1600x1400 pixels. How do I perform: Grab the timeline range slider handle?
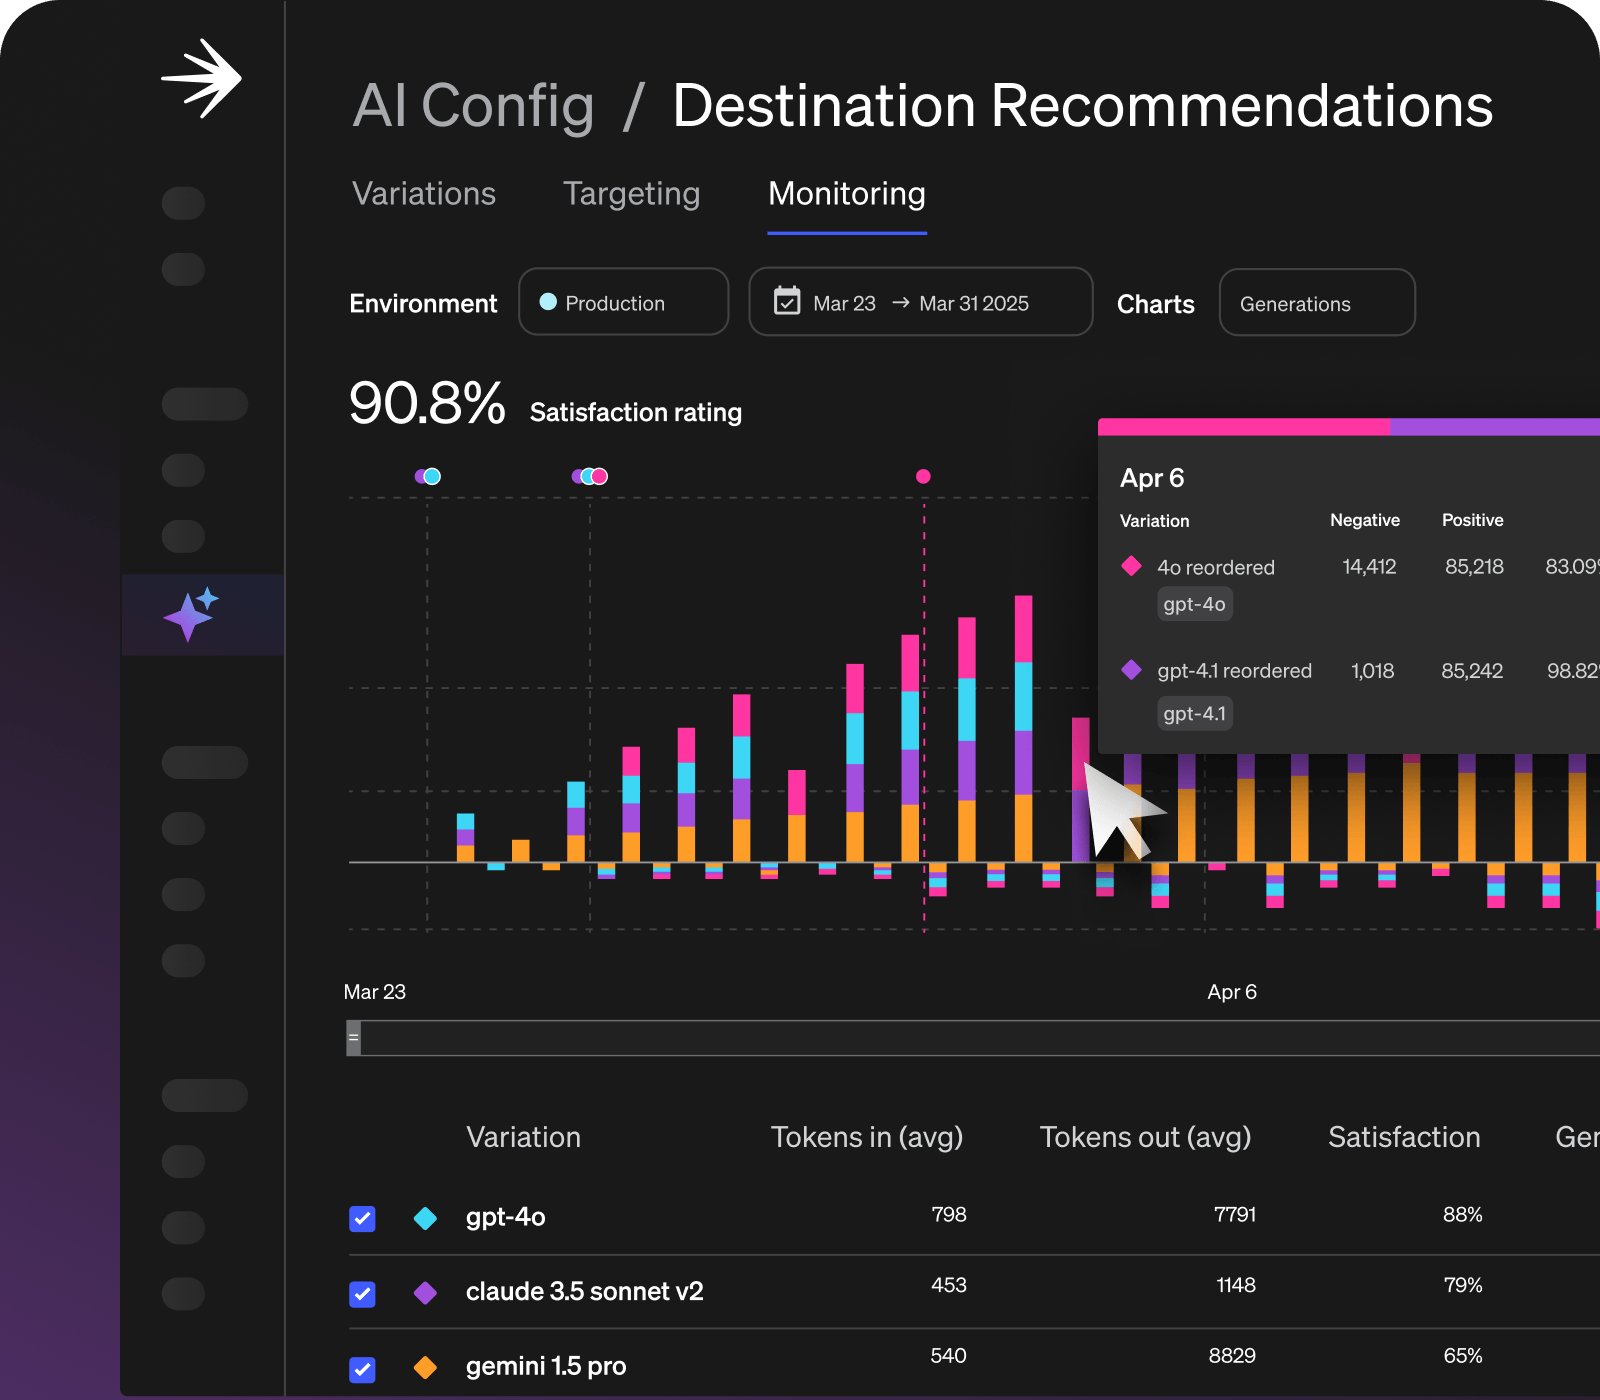click(x=353, y=1038)
